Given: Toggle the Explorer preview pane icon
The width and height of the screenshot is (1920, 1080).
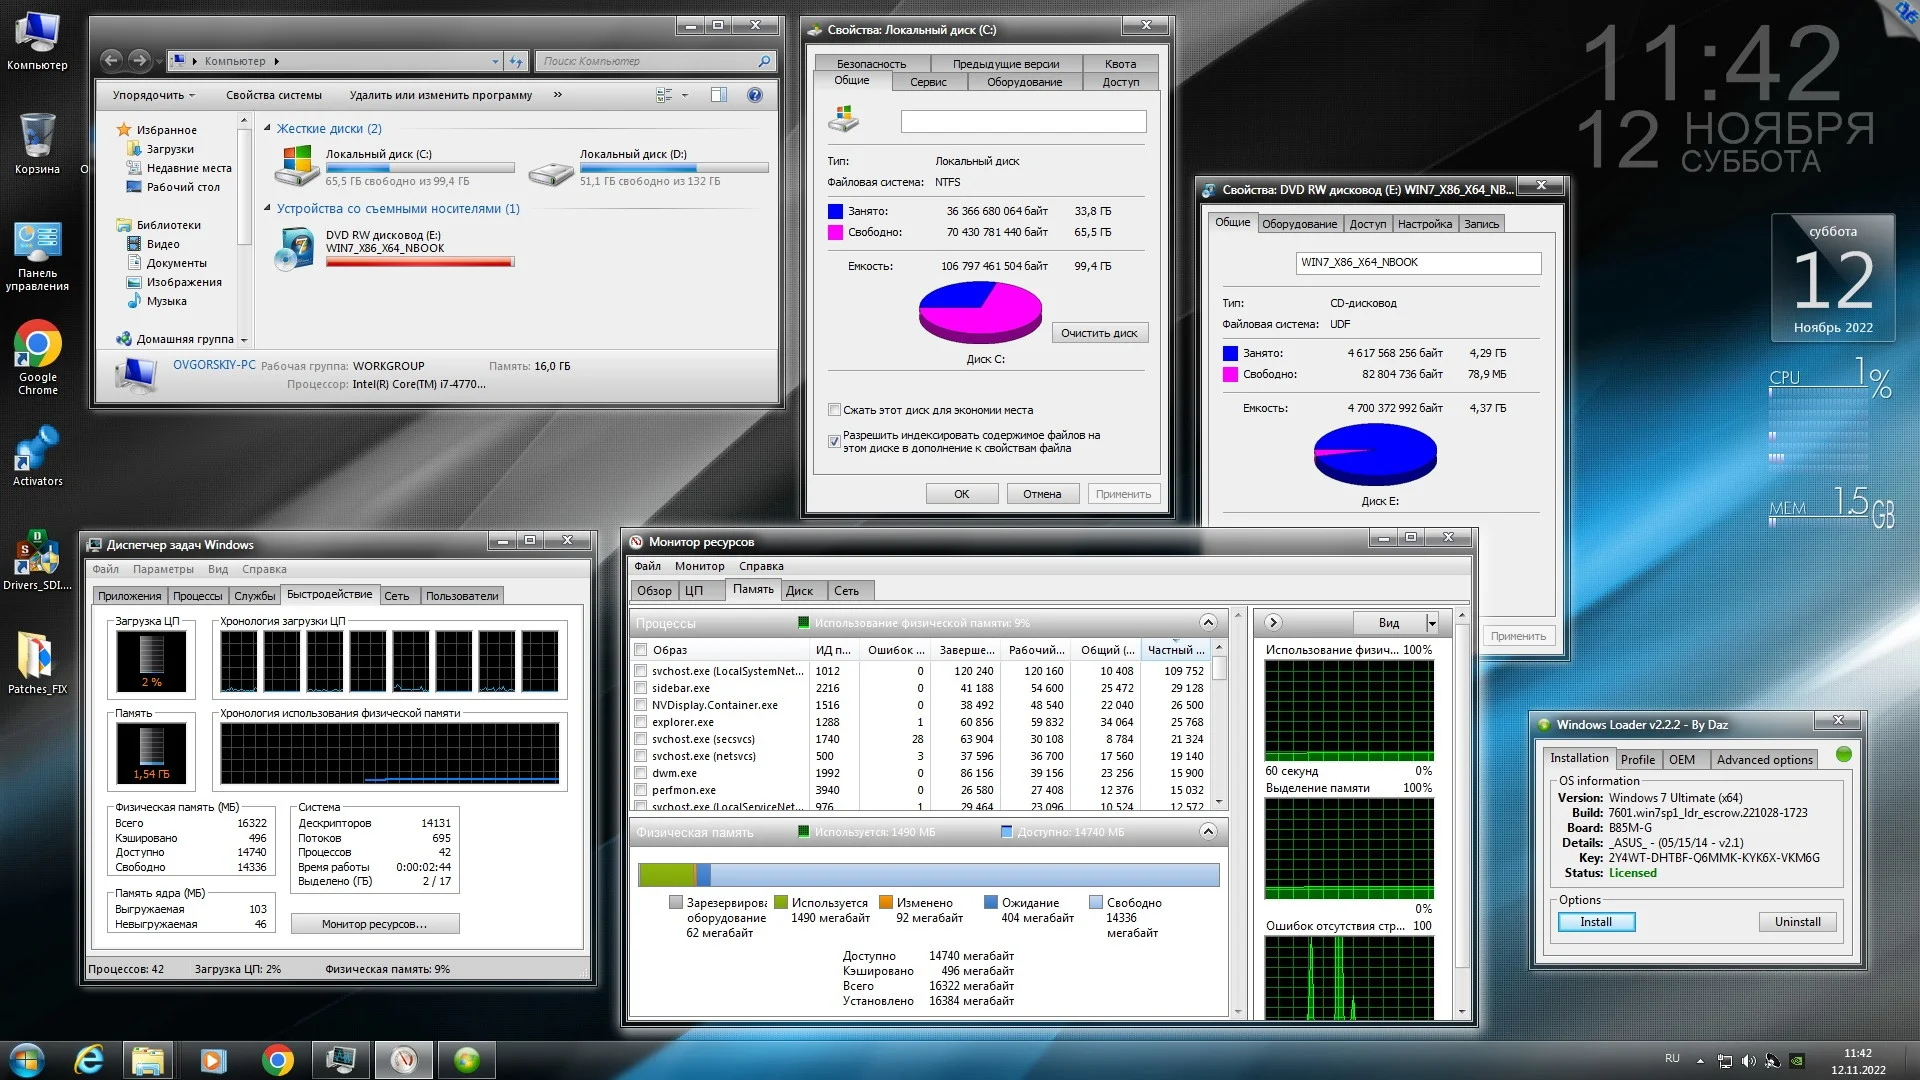Looking at the screenshot, I should coord(718,95).
